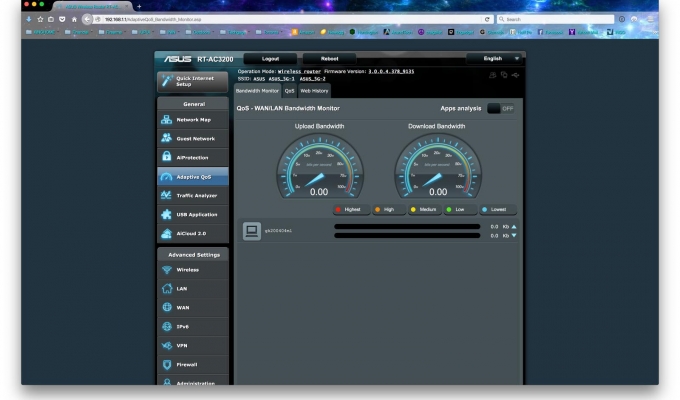Open the Guest Network page

point(193,138)
